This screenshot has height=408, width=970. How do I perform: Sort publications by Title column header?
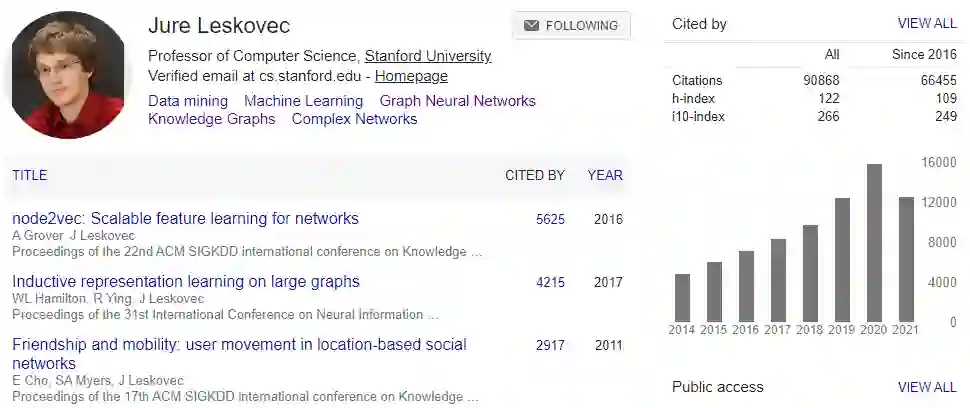pyautogui.click(x=30, y=175)
